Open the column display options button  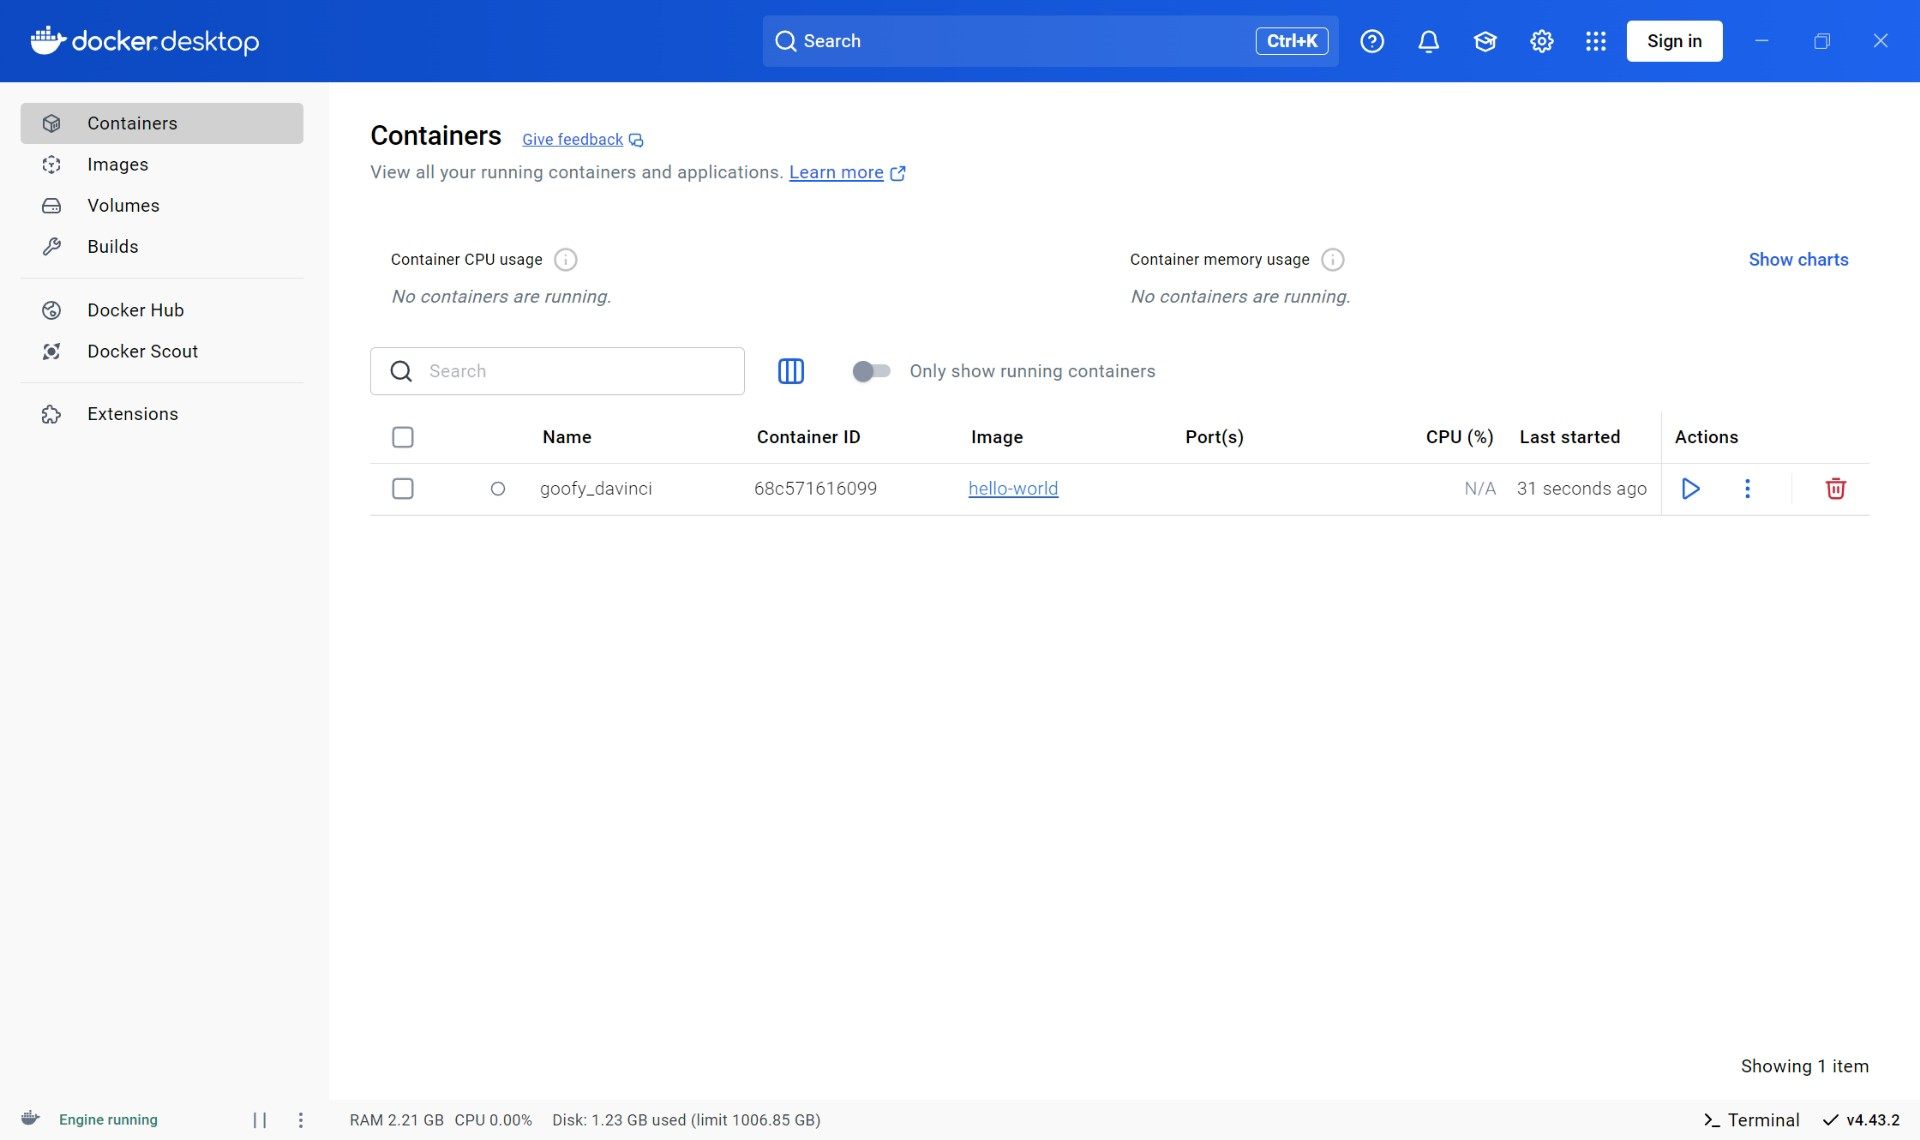coord(790,371)
